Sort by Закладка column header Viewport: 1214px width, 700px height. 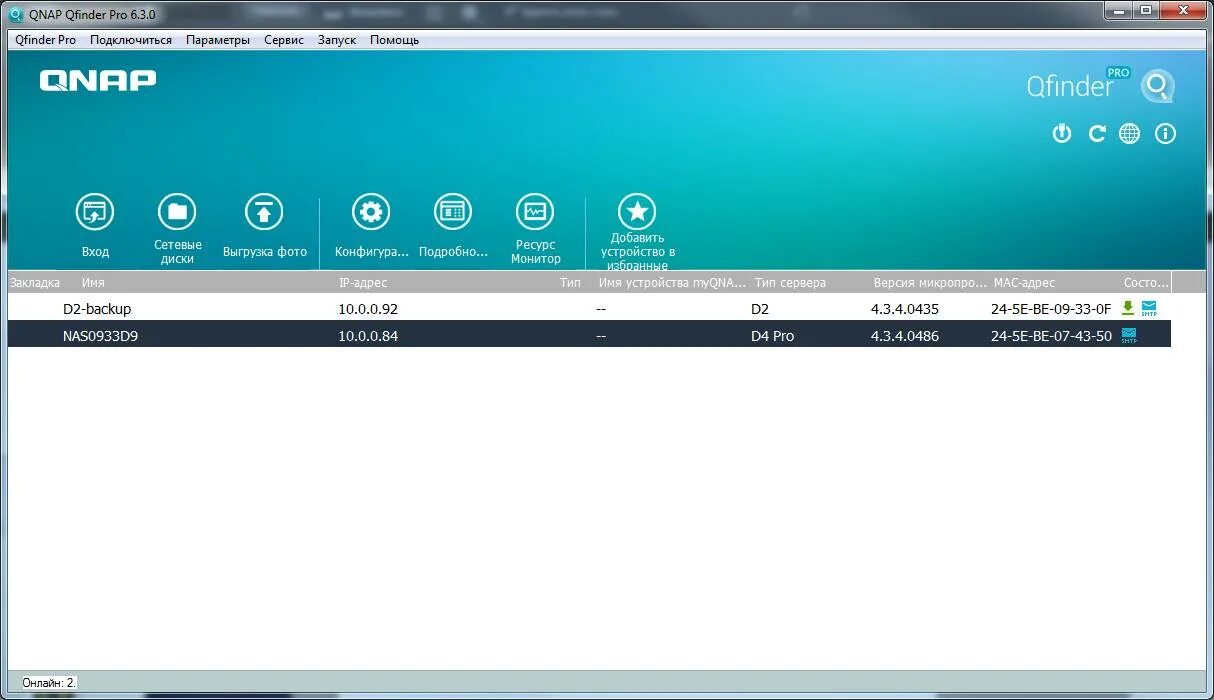point(35,282)
